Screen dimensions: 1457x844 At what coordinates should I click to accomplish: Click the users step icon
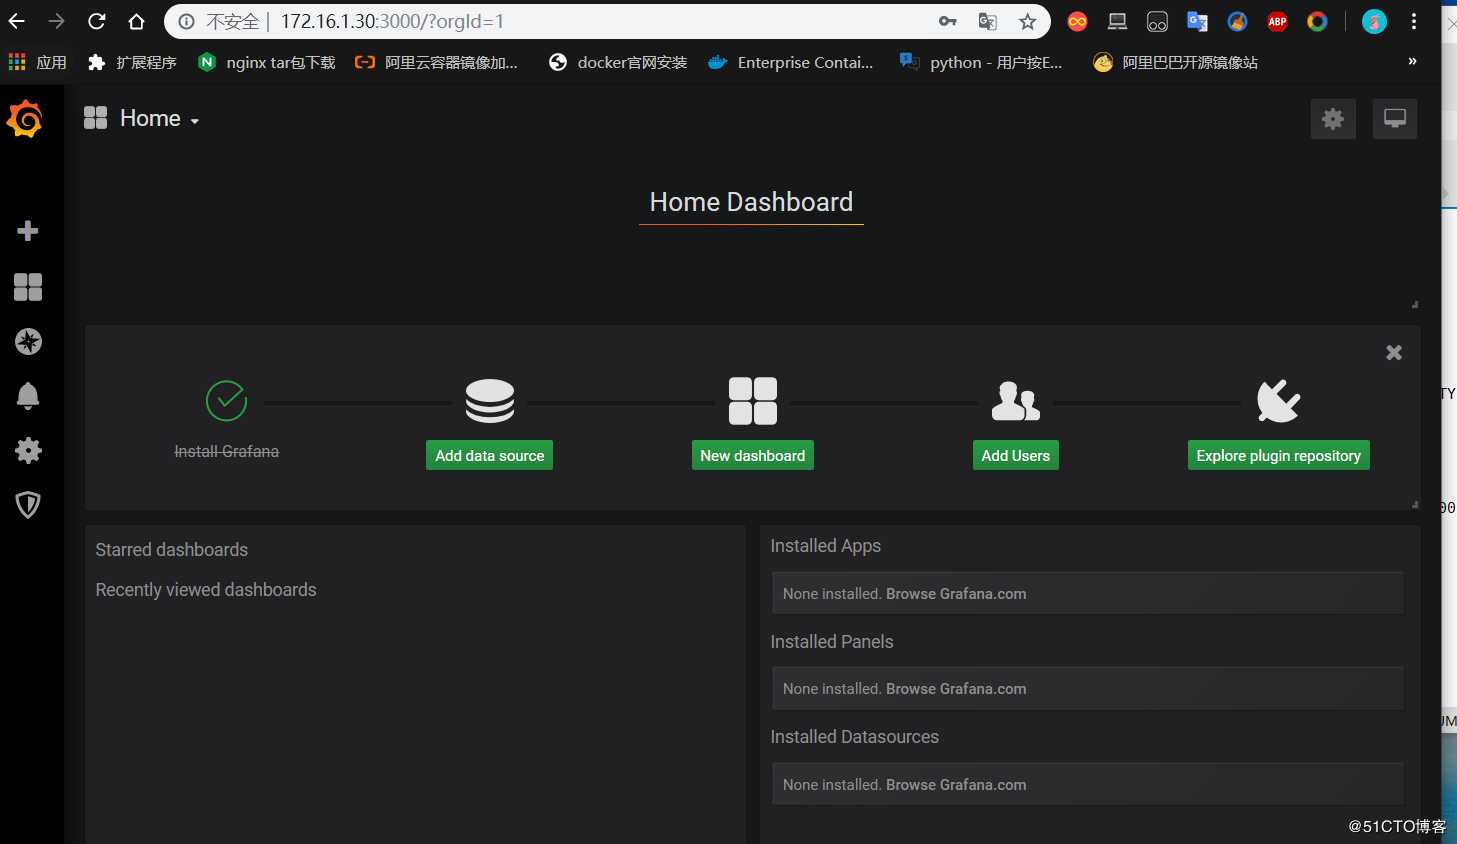tap(1016, 401)
